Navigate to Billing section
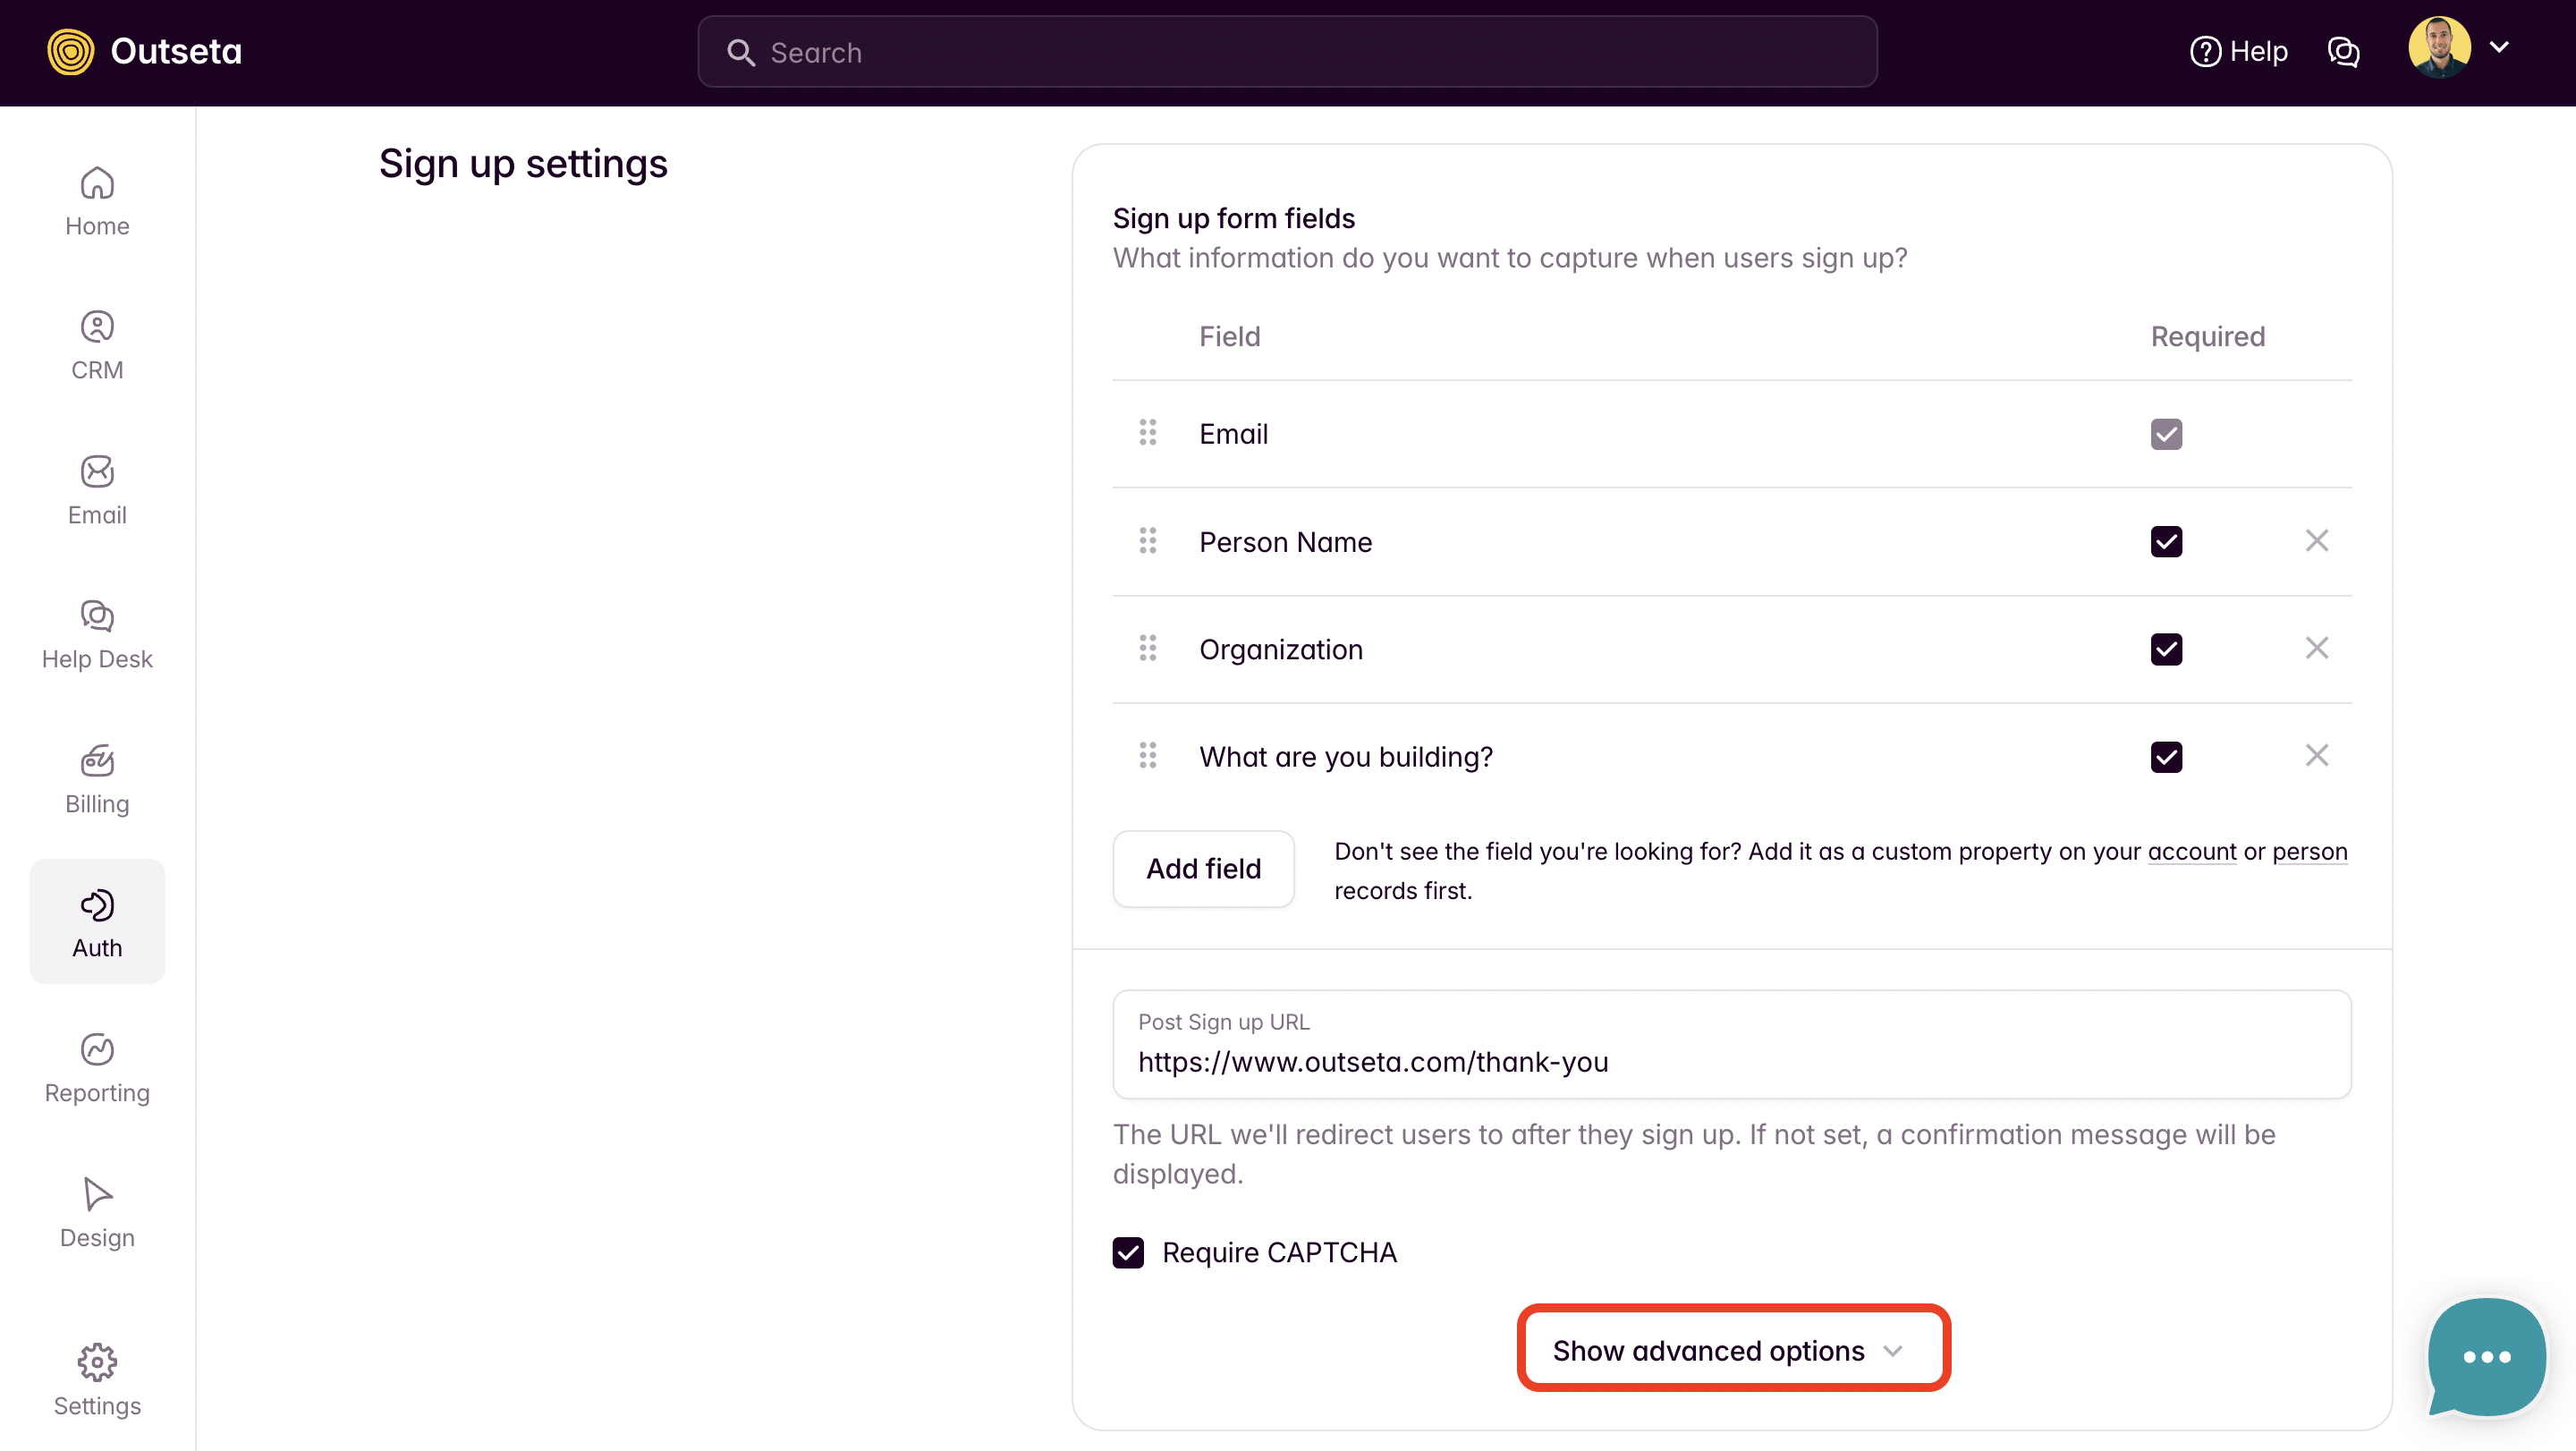The height and width of the screenshot is (1451, 2576). [x=97, y=779]
